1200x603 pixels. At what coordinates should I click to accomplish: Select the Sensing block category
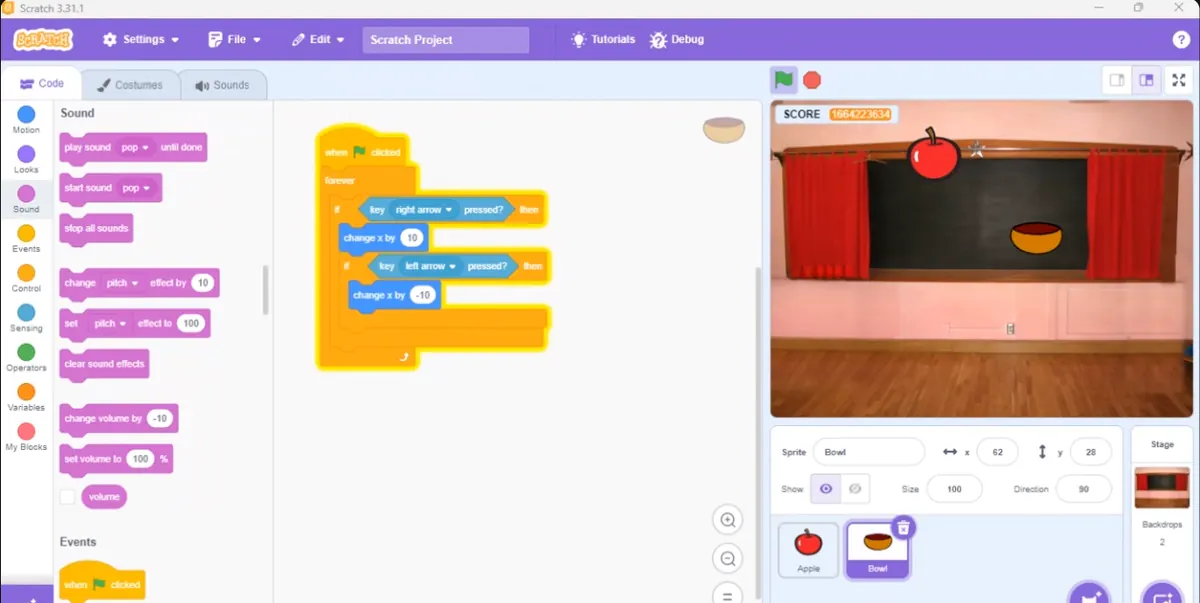point(26,318)
